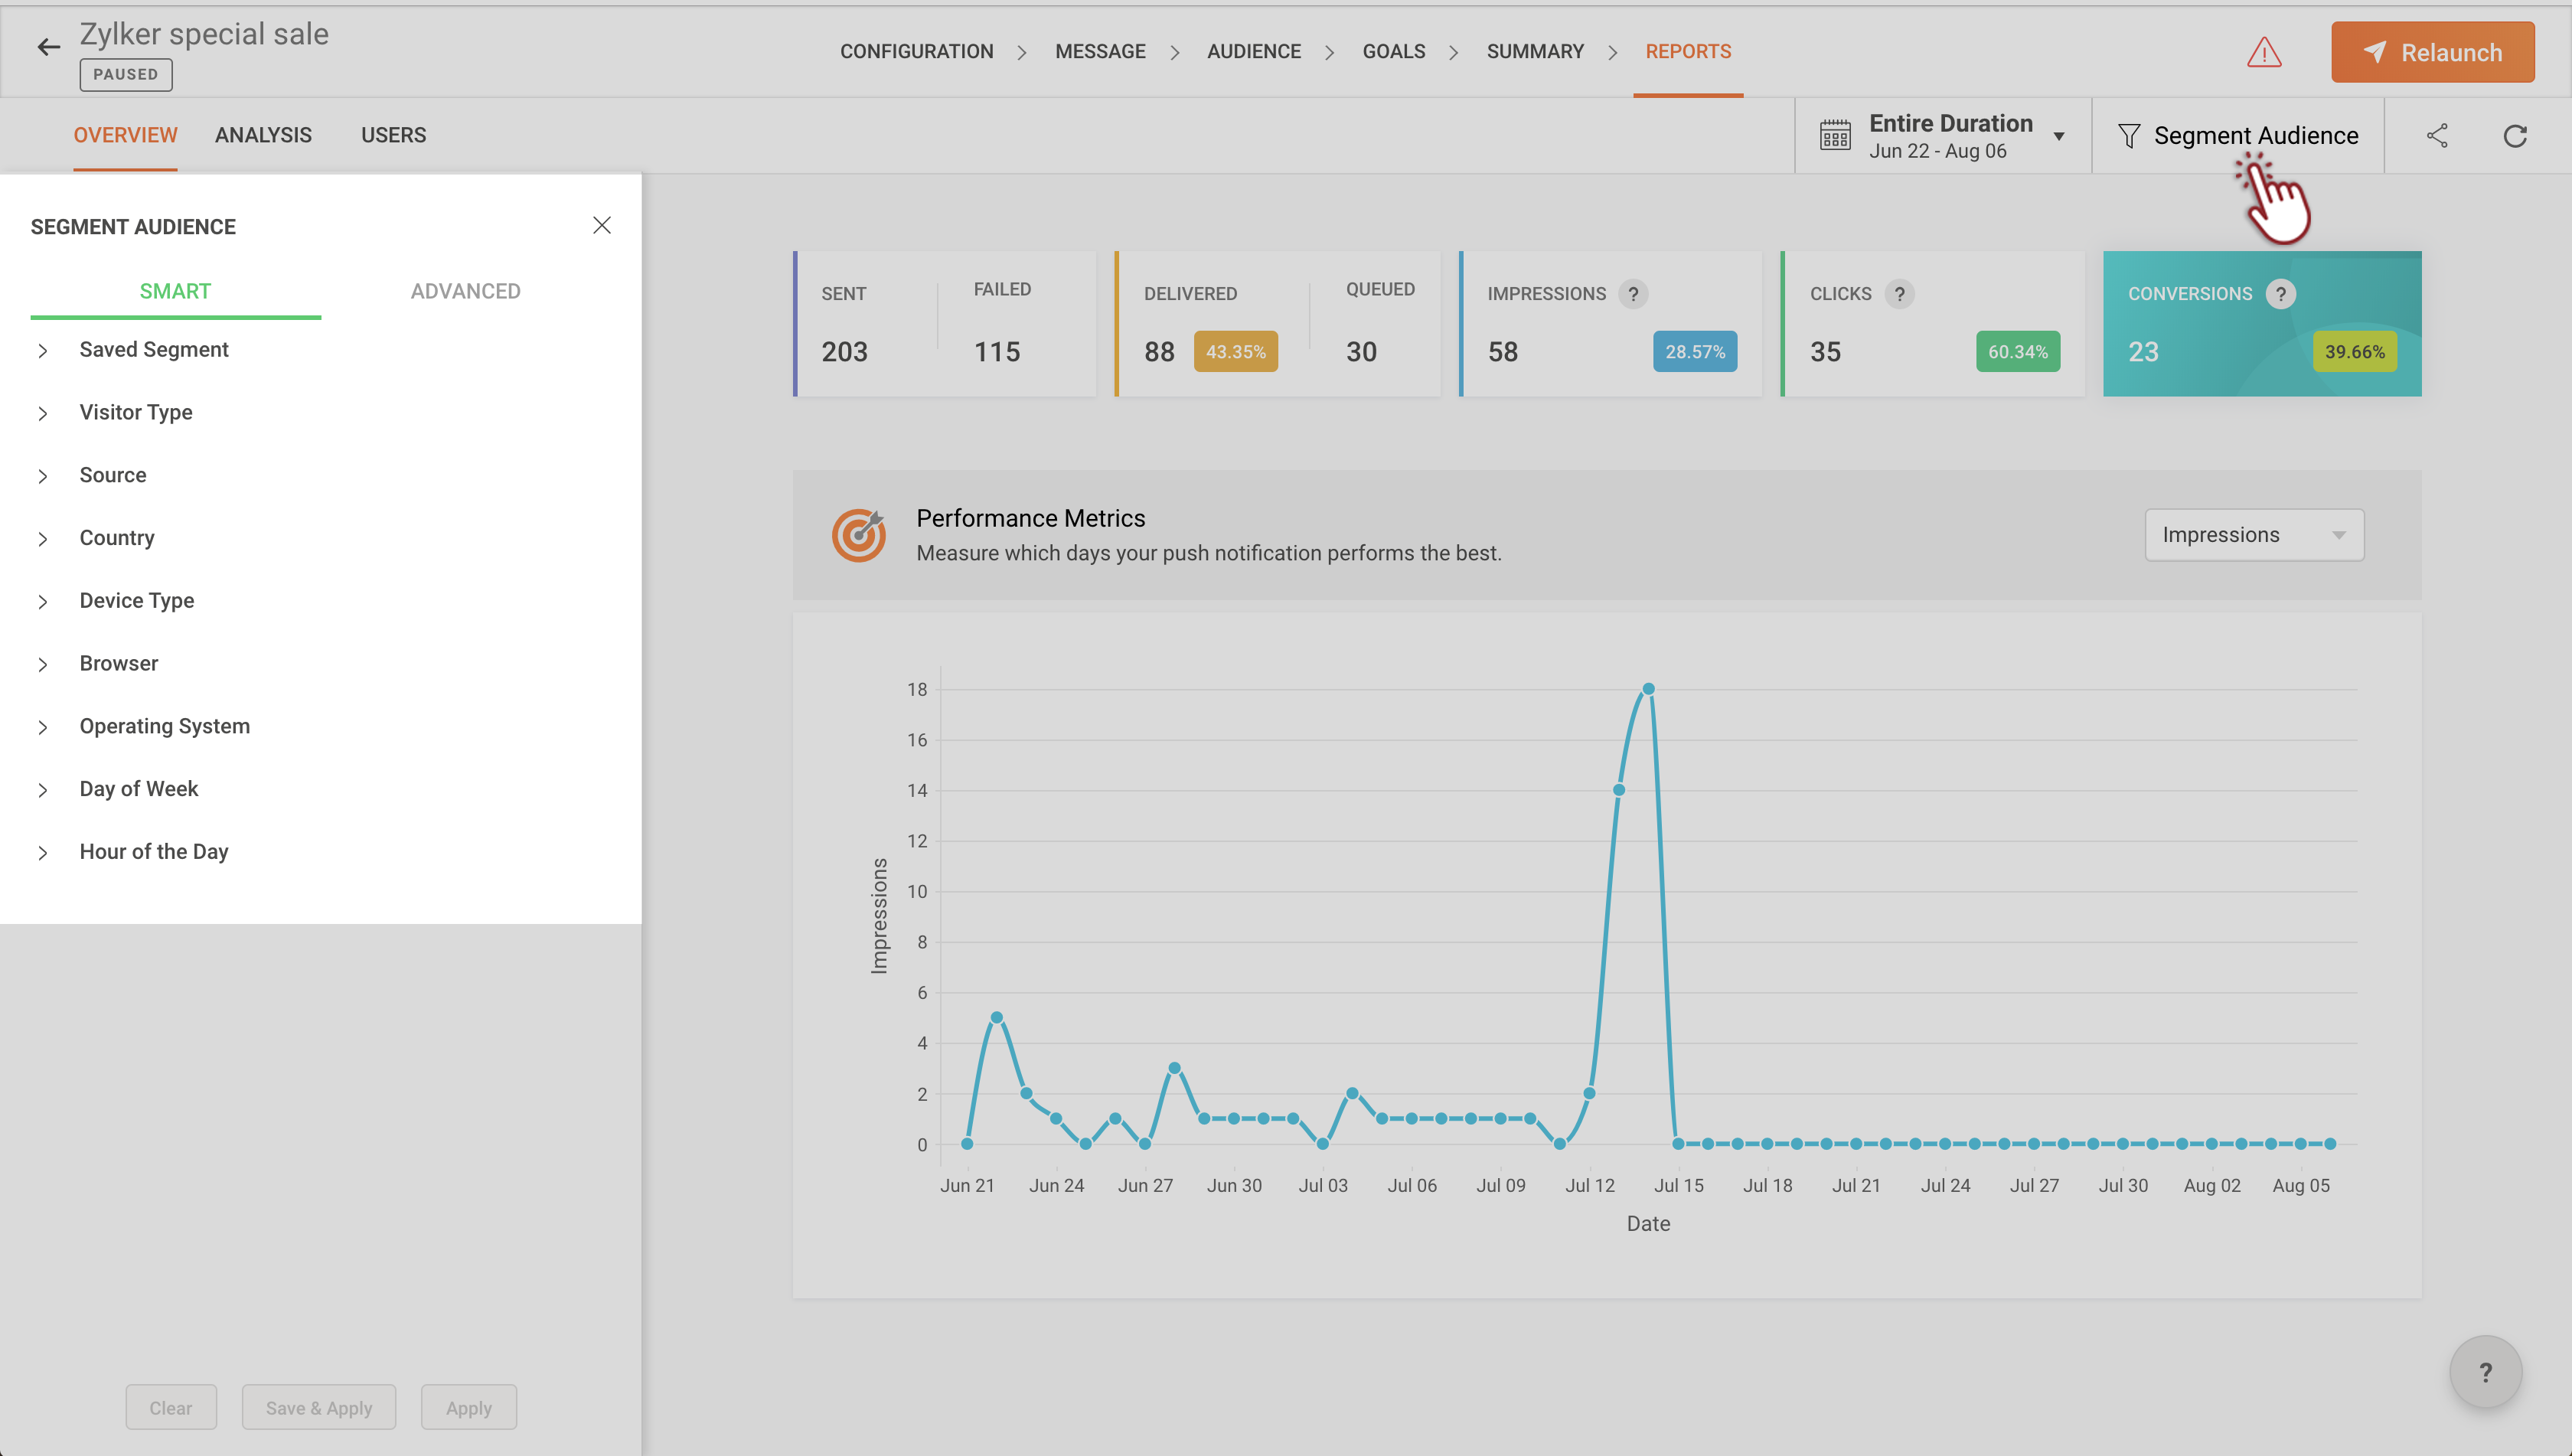This screenshot has width=2572, height=1456.
Task: Click the Save & Apply button
Action: 318,1407
